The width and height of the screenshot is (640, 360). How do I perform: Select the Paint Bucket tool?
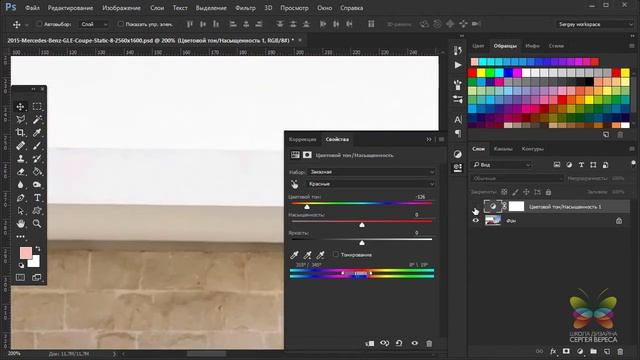coord(37,171)
